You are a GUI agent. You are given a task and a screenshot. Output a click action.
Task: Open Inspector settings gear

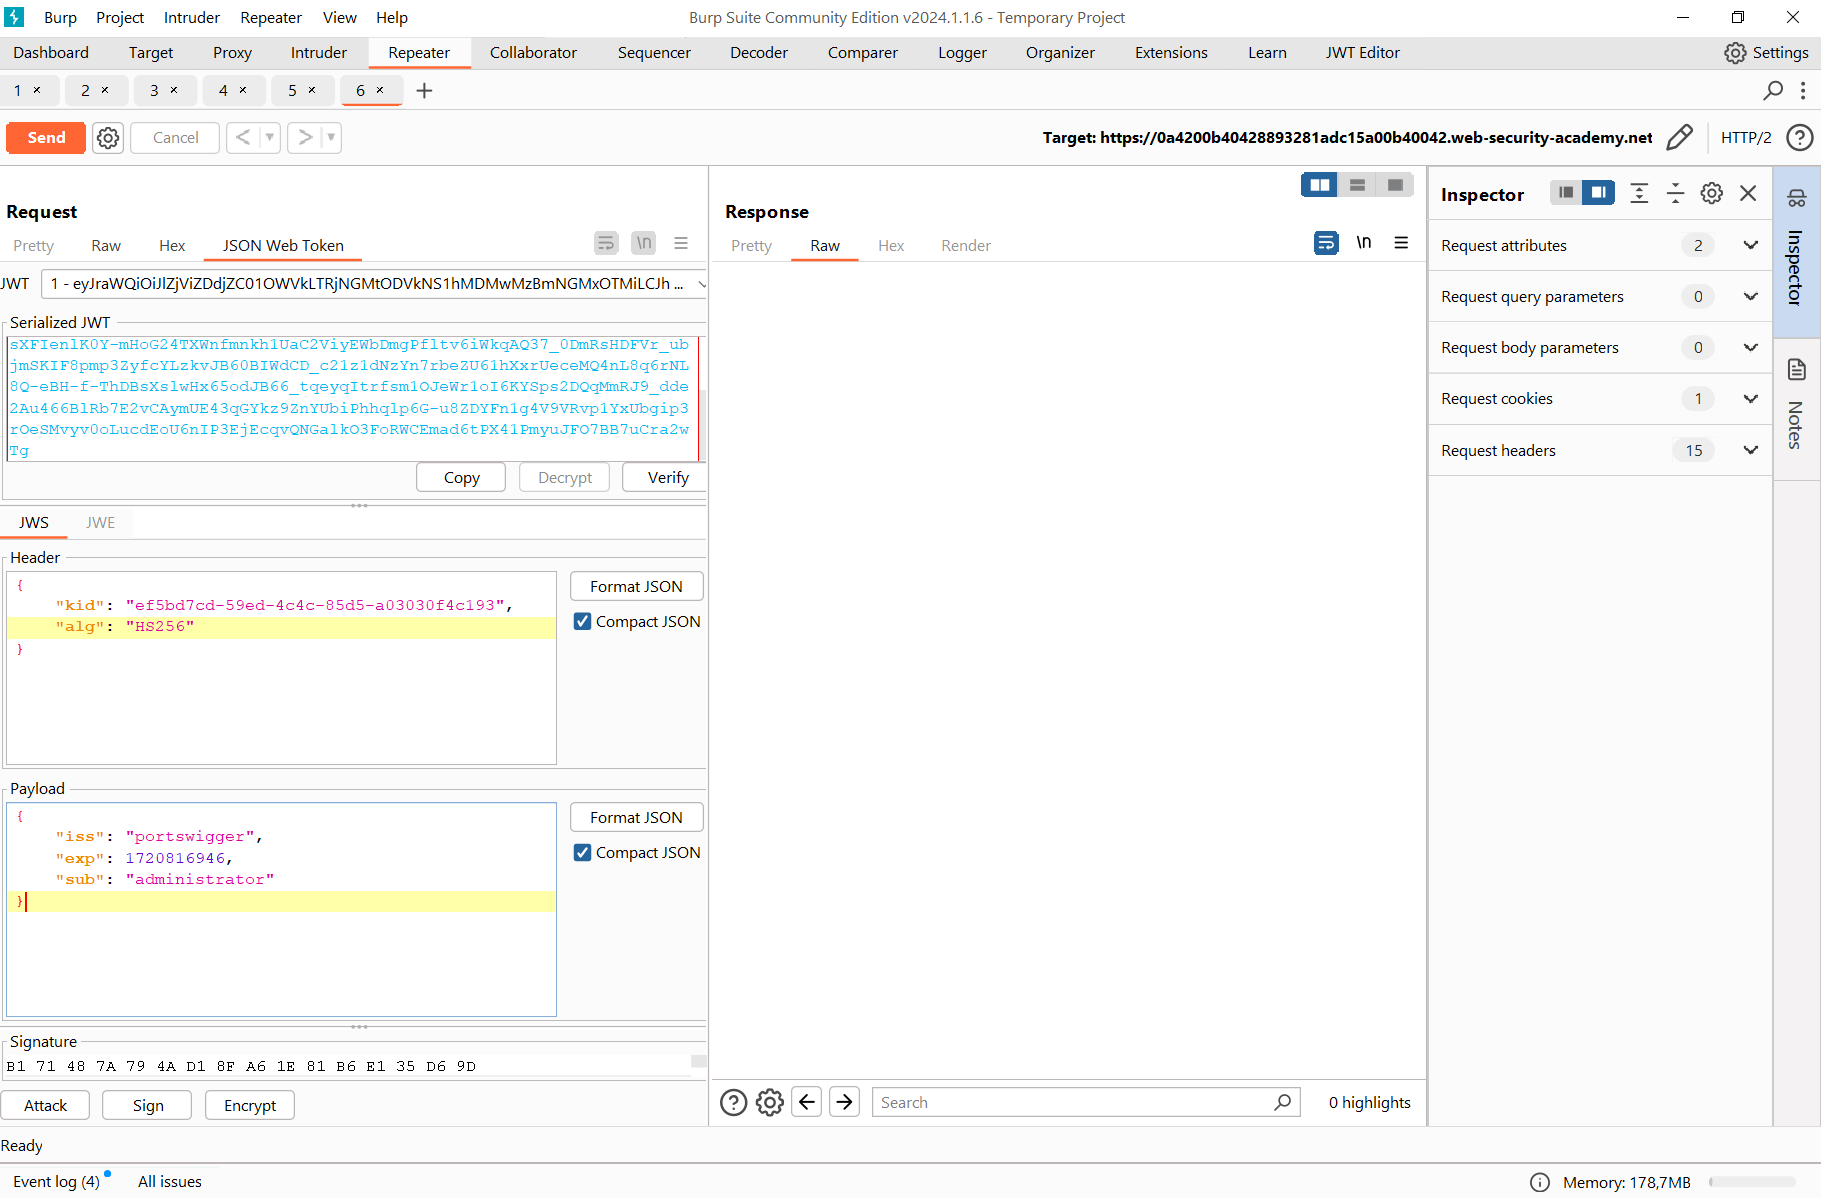[x=1712, y=193]
